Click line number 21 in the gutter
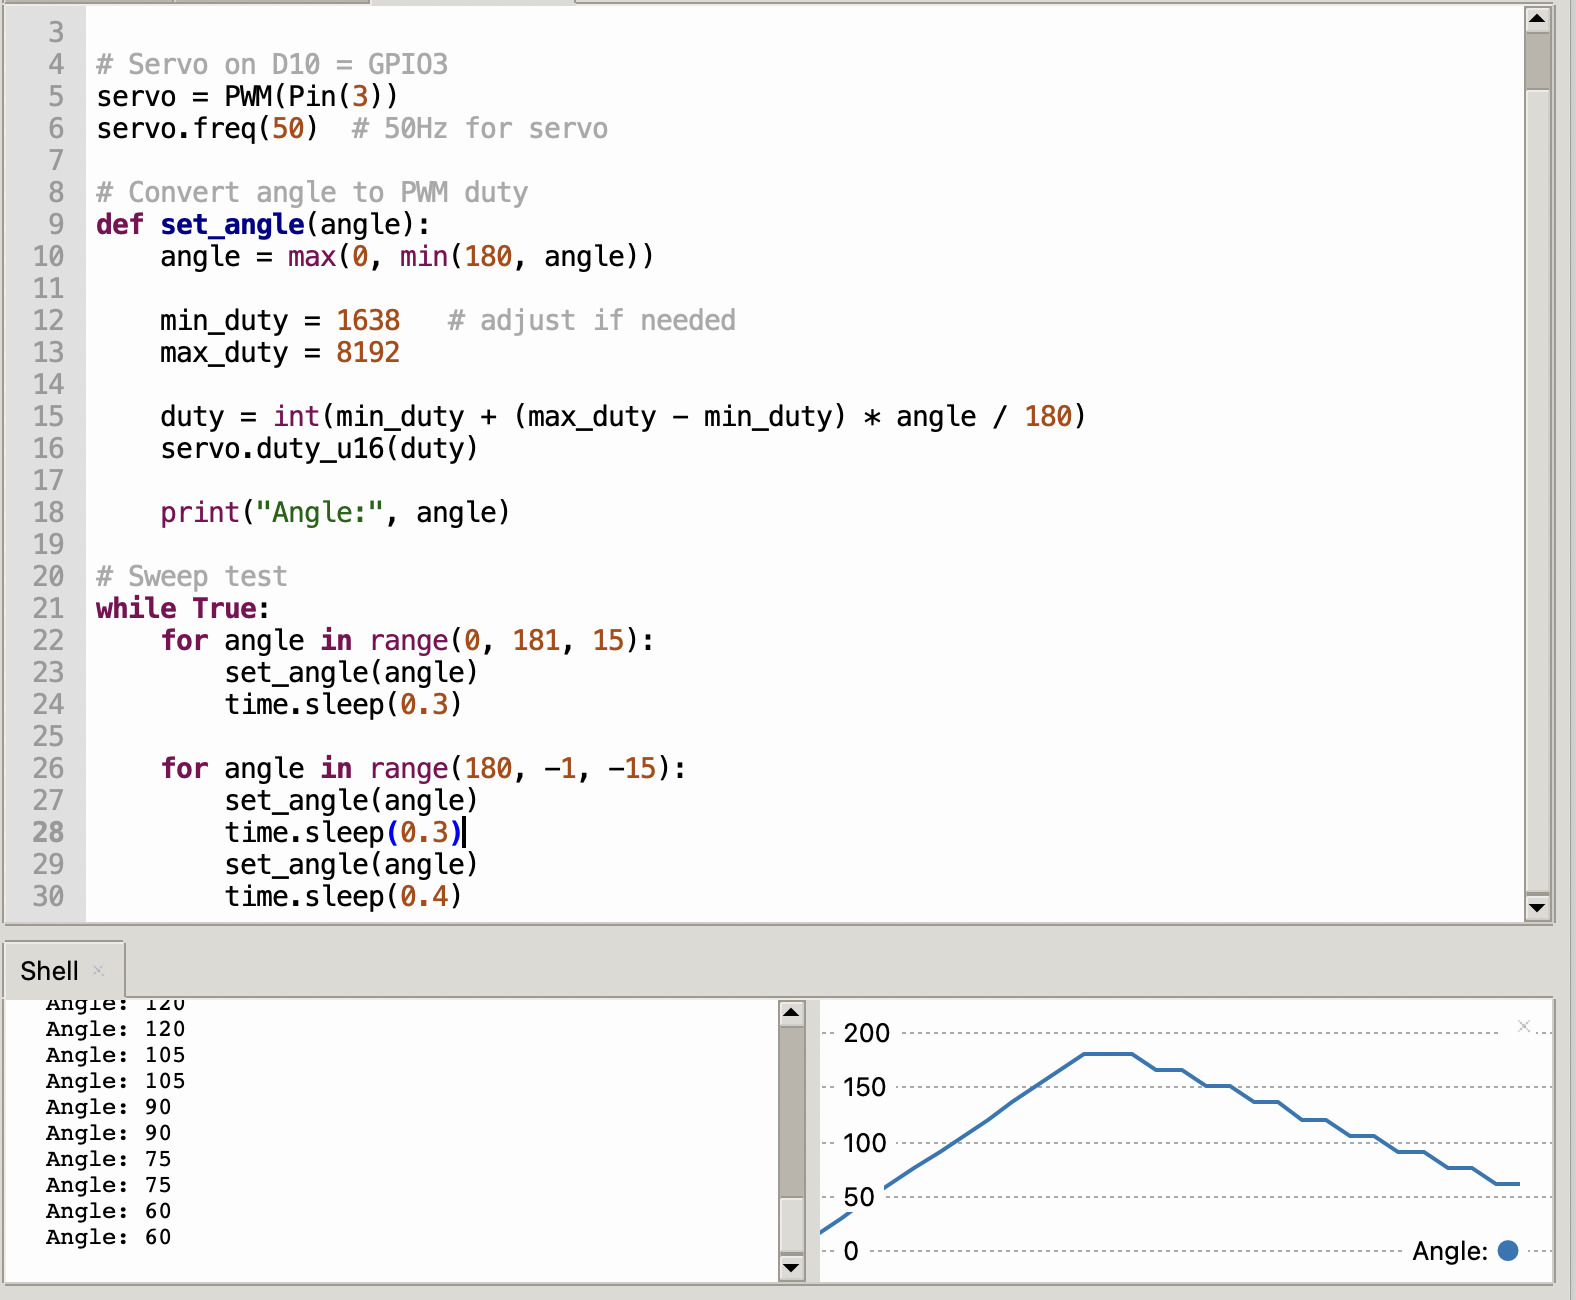This screenshot has width=1576, height=1300. 48,609
